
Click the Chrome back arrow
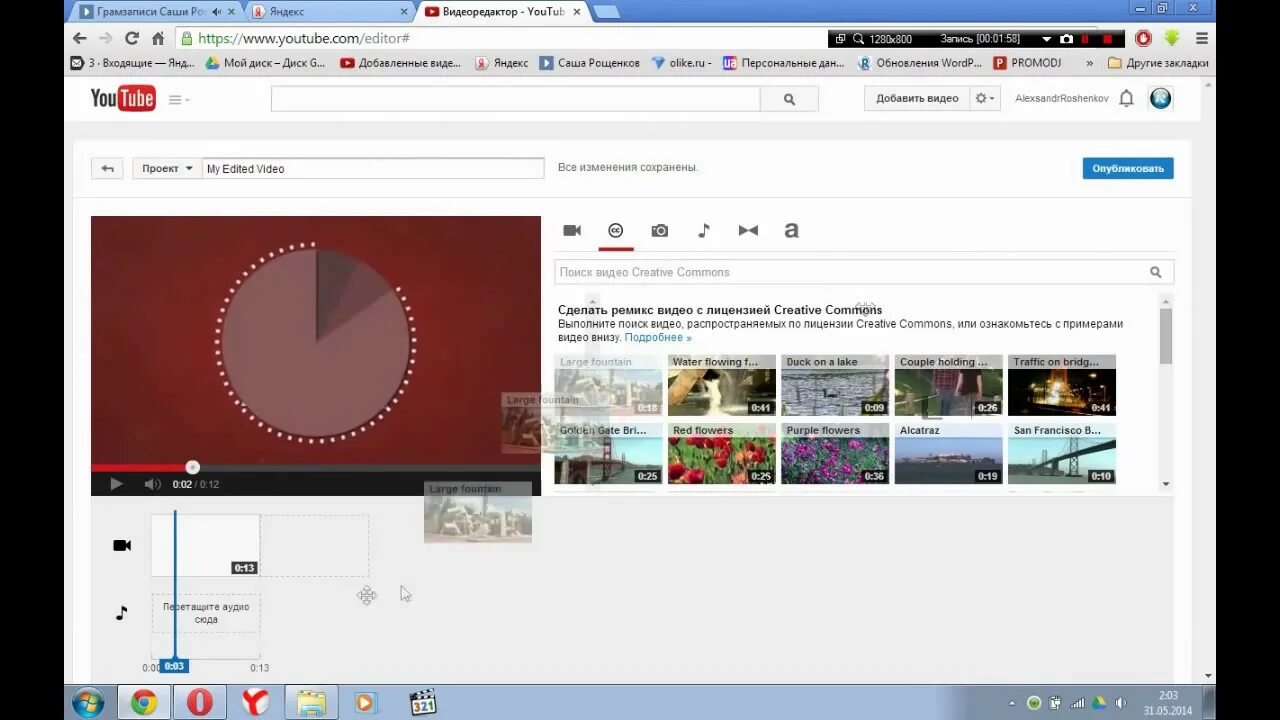coord(80,38)
